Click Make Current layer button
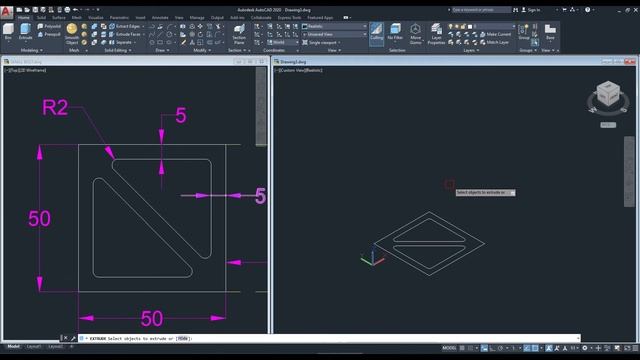Image resolution: width=640 pixels, height=360 pixels. pos(495,34)
